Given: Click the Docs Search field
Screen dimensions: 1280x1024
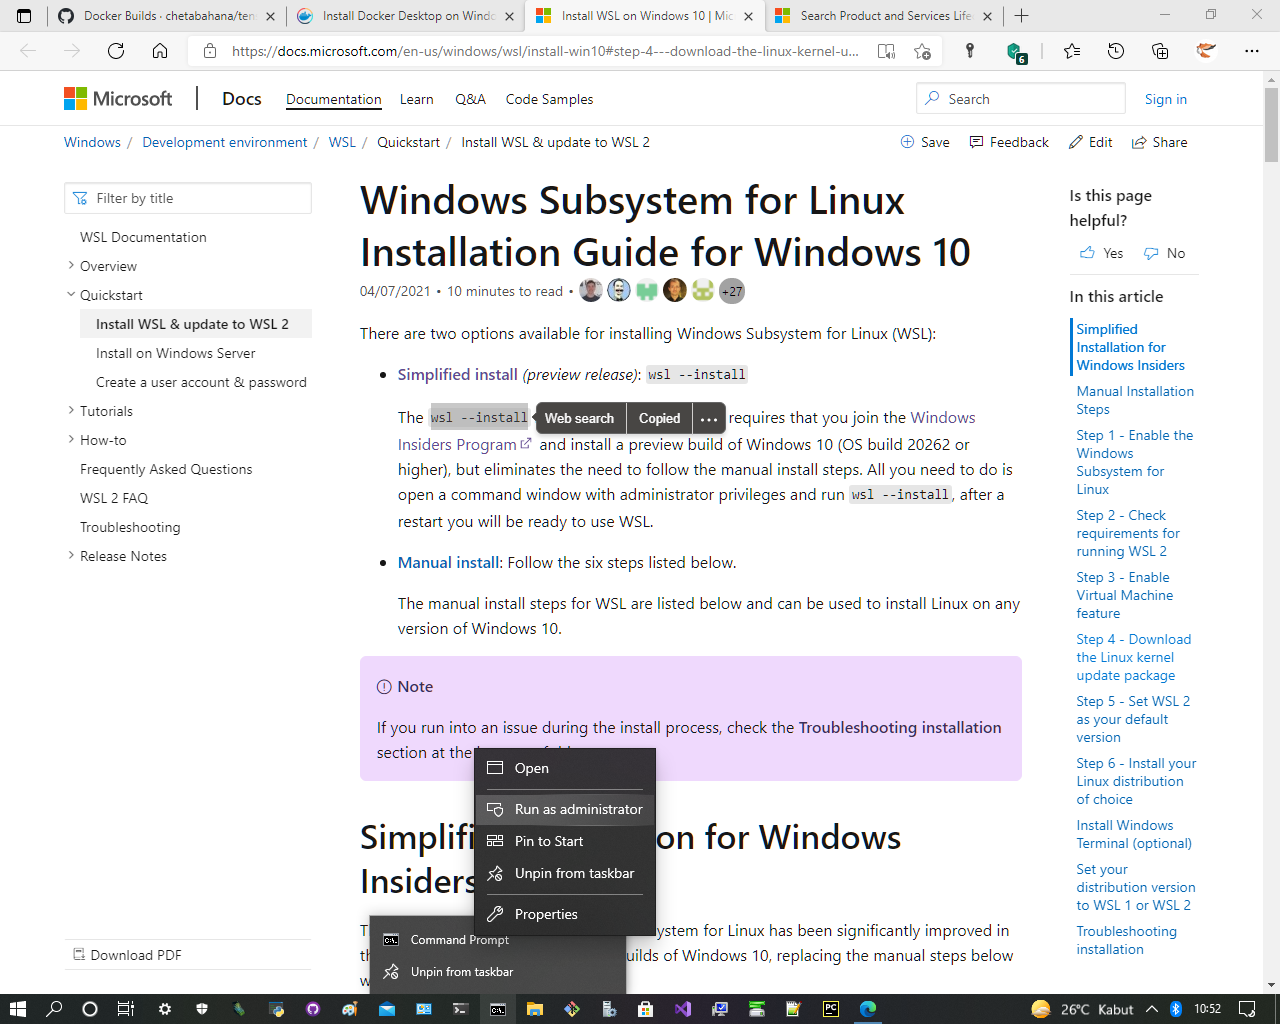Looking at the screenshot, I should [x=1021, y=99].
